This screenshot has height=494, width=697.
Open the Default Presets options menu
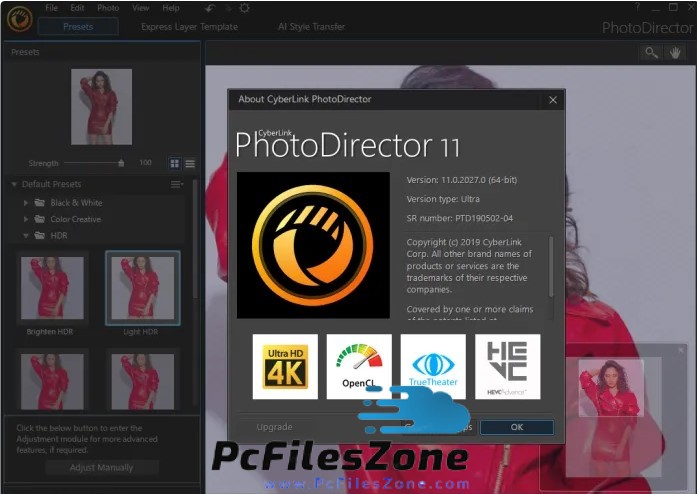tap(177, 185)
